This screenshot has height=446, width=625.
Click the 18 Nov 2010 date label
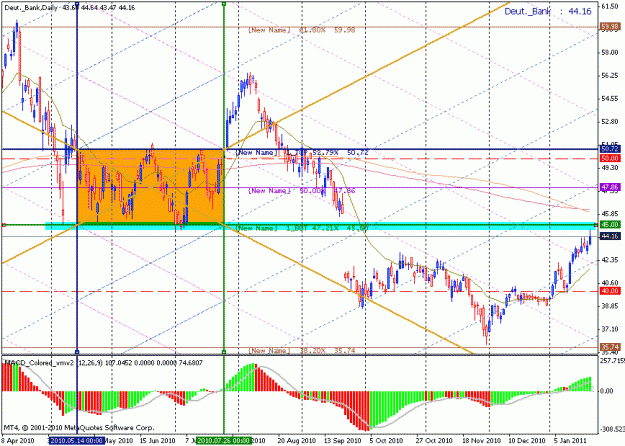coord(480,440)
